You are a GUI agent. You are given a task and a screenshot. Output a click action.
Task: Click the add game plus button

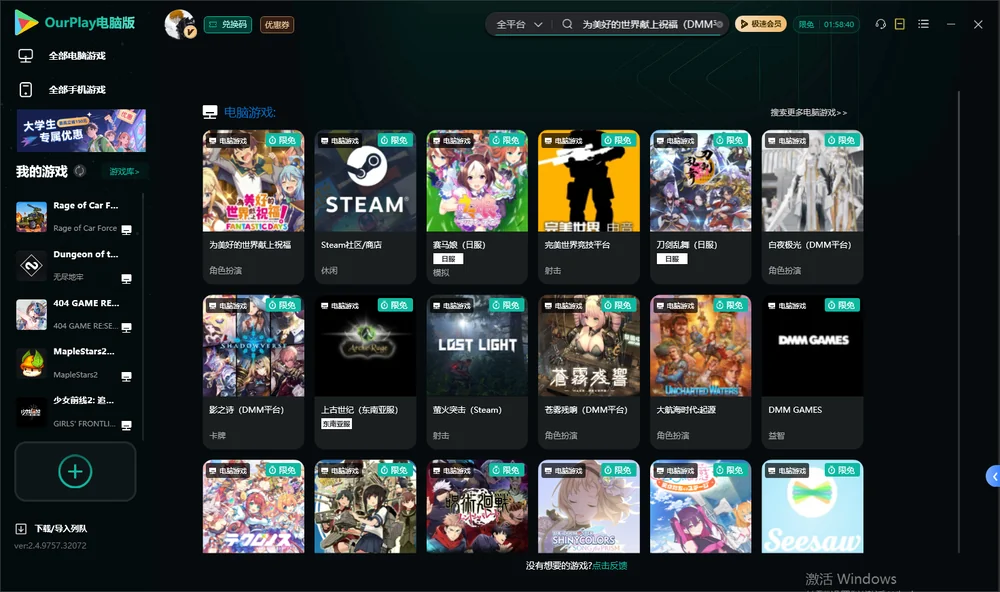[x=75, y=471]
